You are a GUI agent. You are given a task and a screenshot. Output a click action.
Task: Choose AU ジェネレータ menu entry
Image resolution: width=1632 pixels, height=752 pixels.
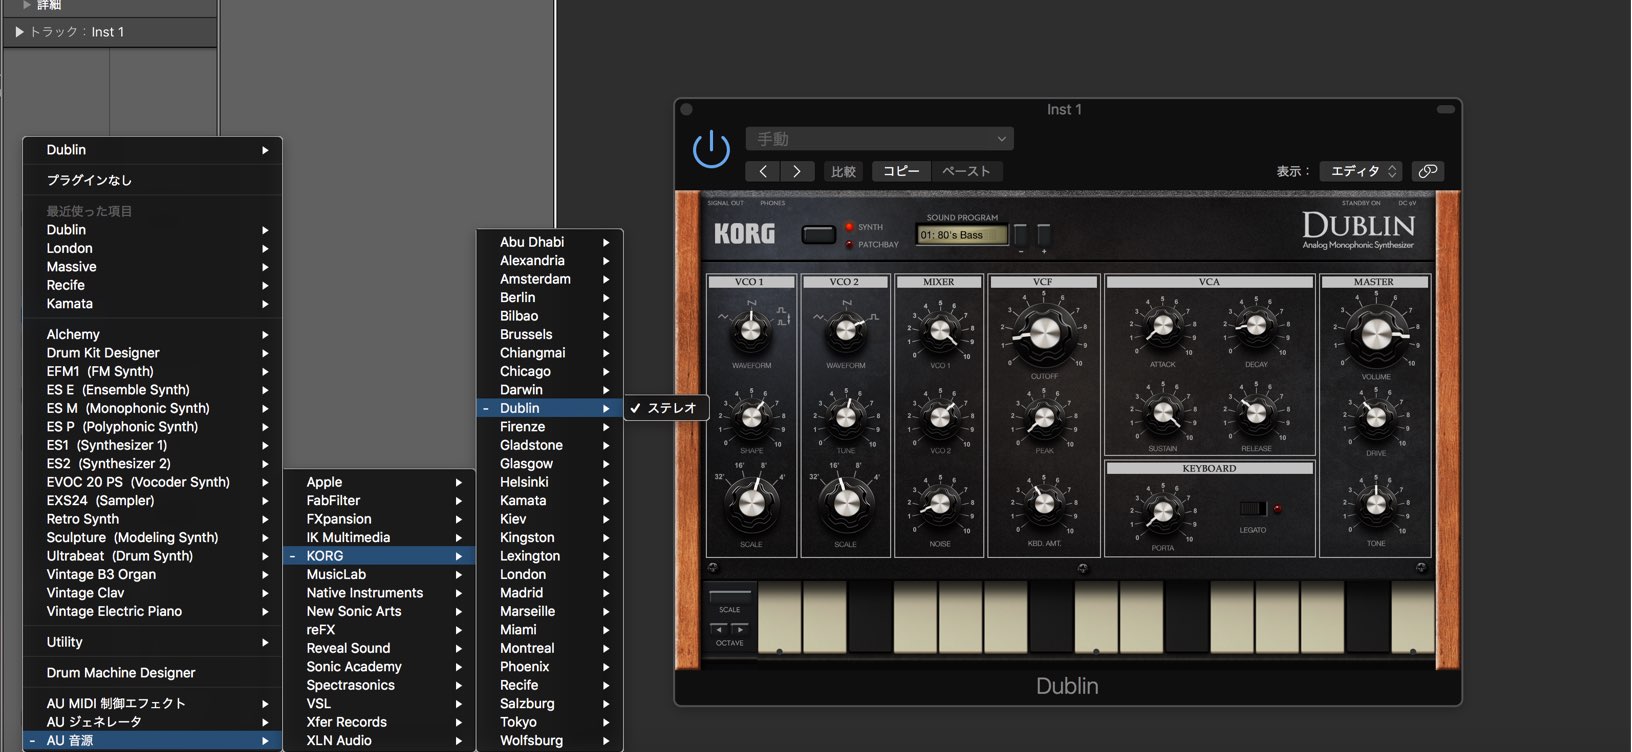pyautogui.click(x=152, y=722)
